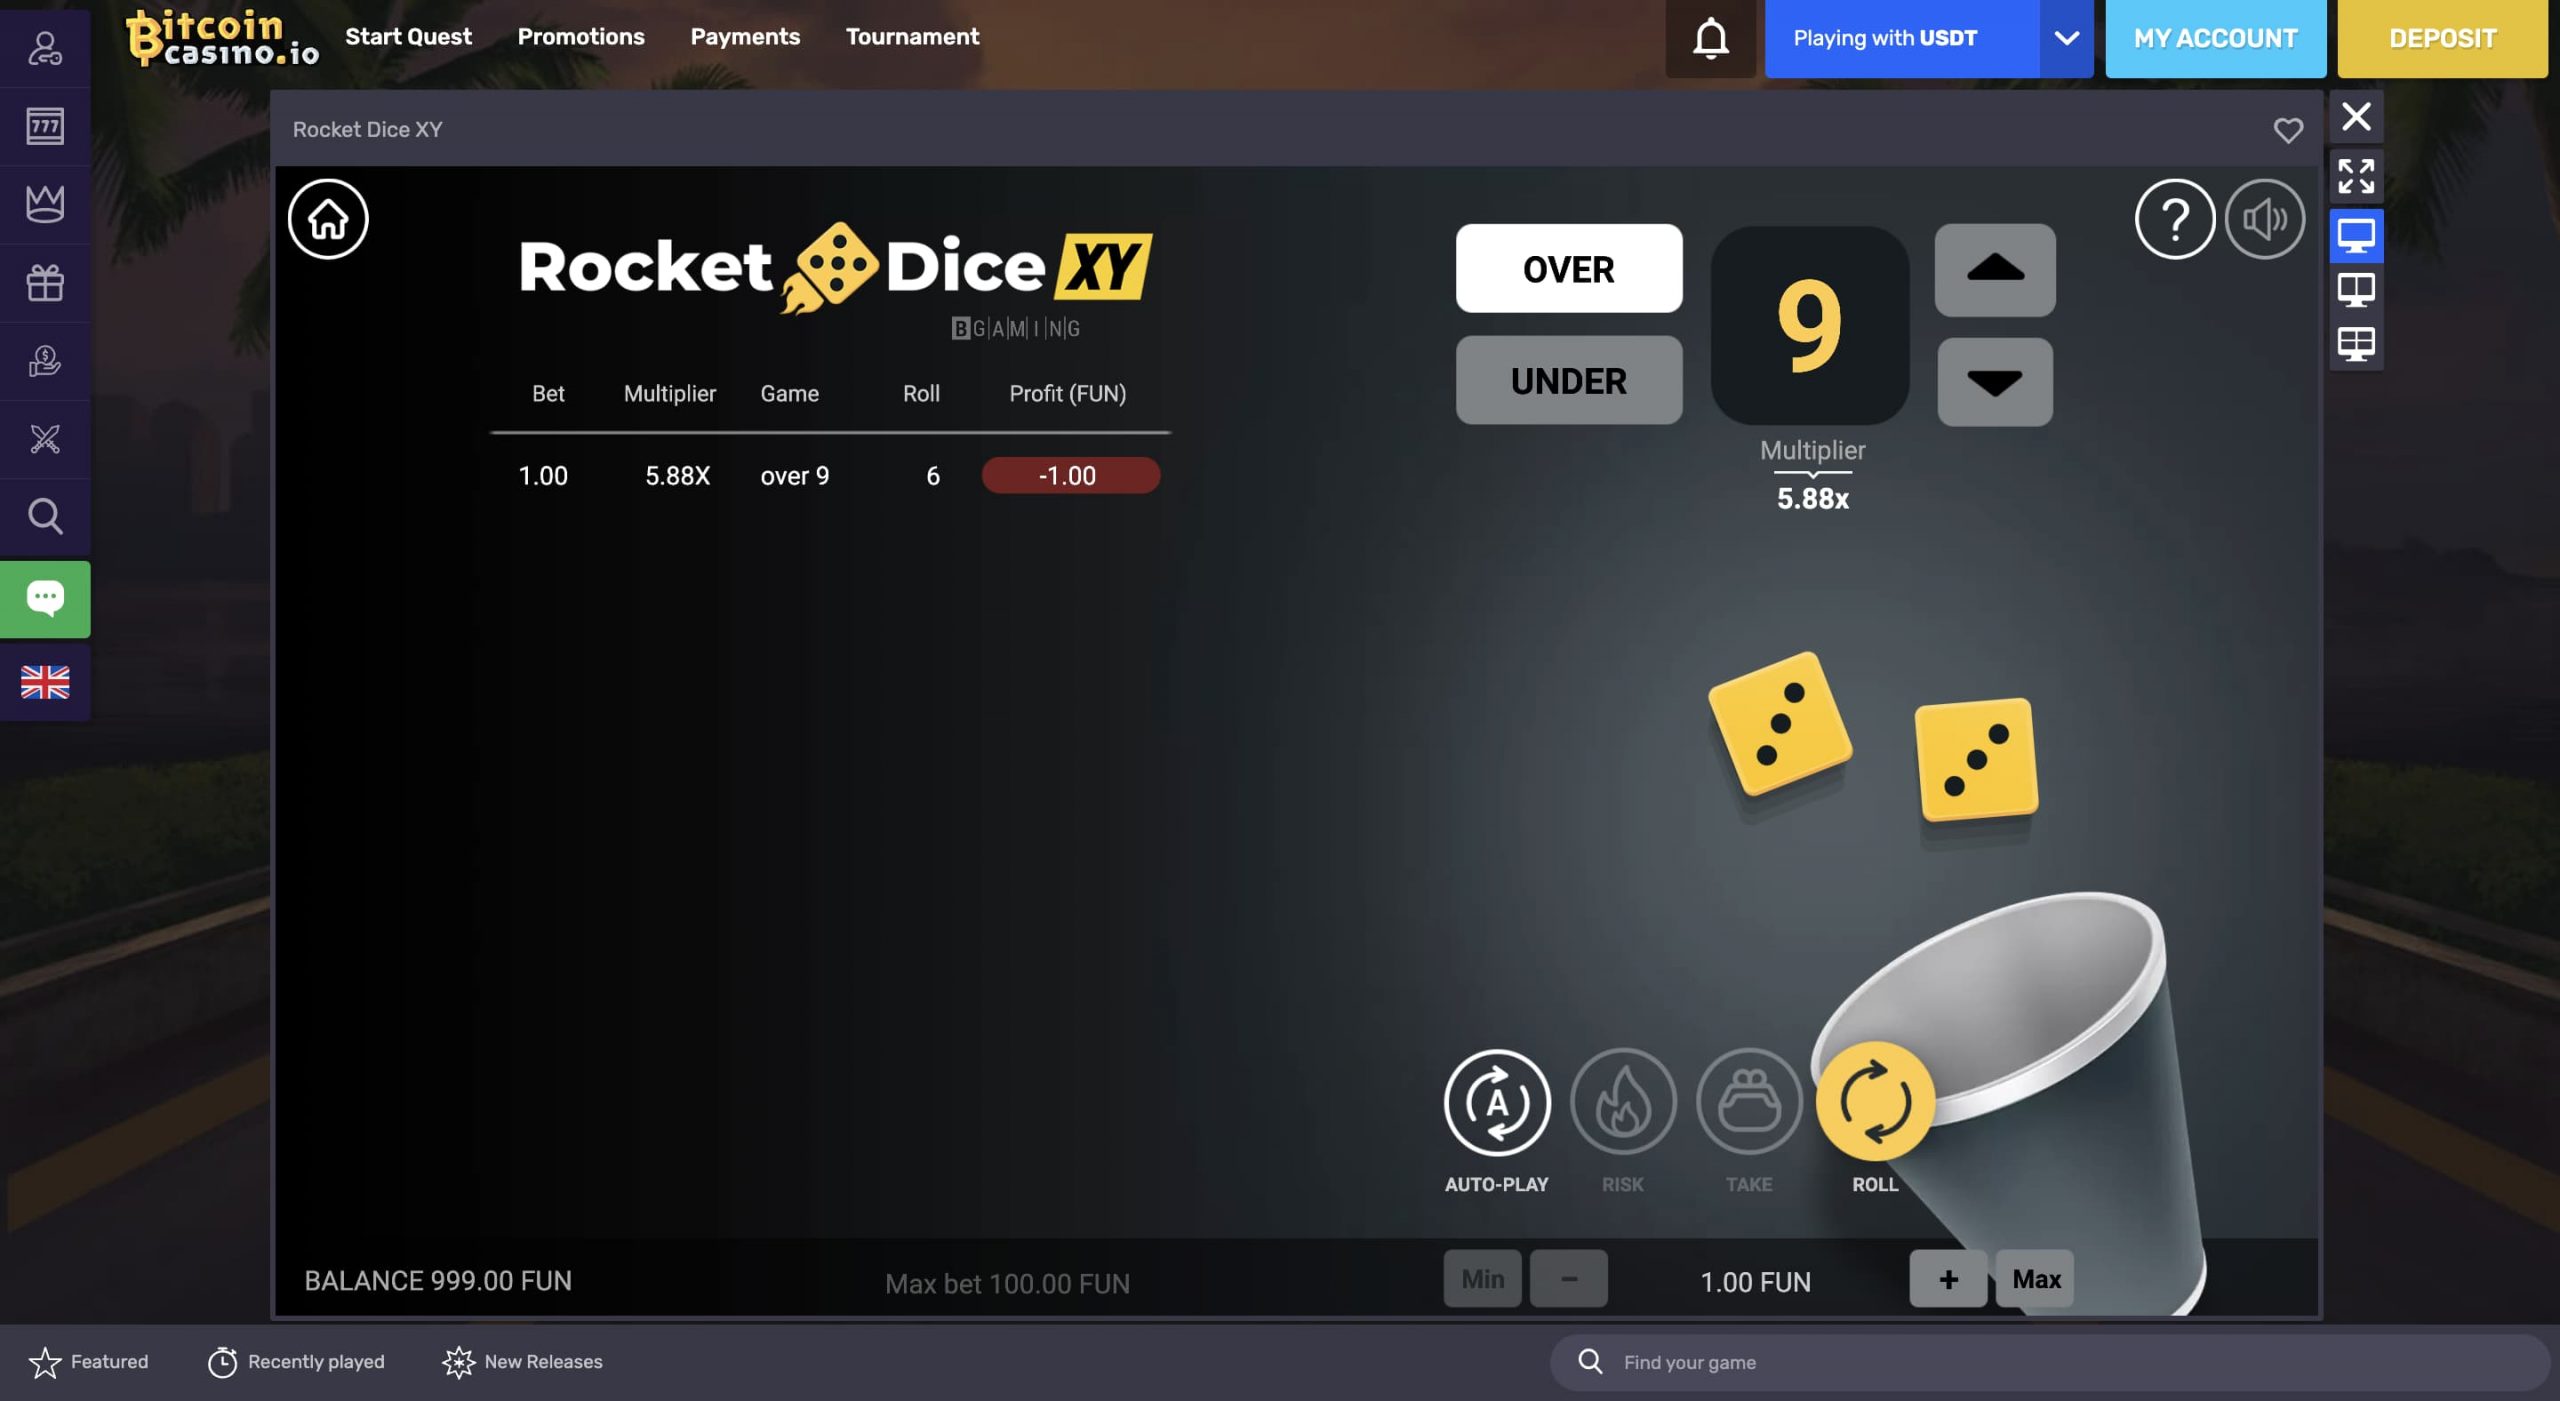Click the OVER bet toggle button
The height and width of the screenshot is (1401, 2560).
coord(1568,267)
